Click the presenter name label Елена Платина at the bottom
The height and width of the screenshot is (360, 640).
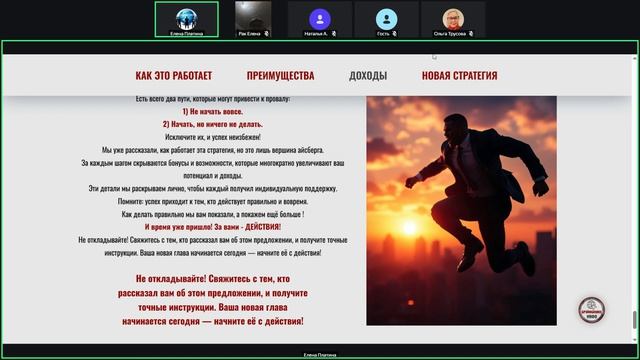click(320, 356)
